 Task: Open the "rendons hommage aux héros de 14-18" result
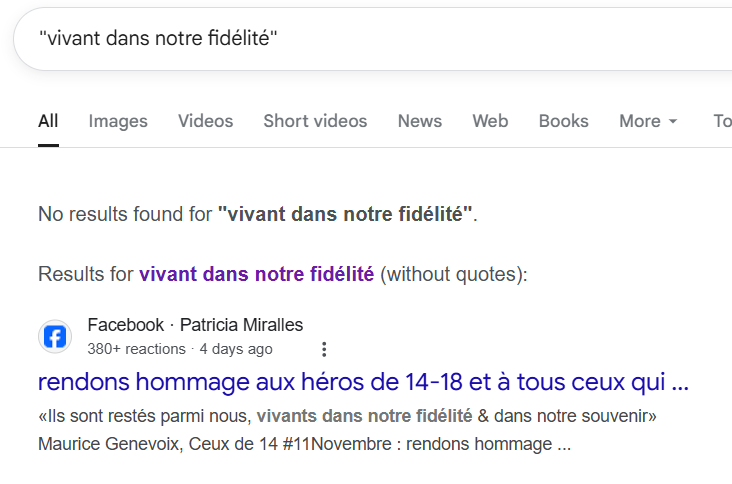coord(363,382)
